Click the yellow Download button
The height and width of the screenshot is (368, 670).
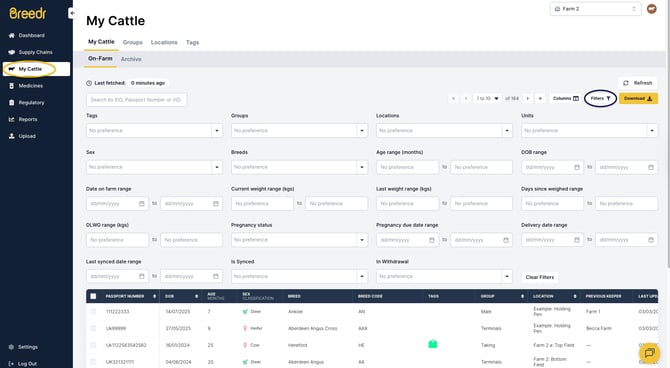point(638,98)
